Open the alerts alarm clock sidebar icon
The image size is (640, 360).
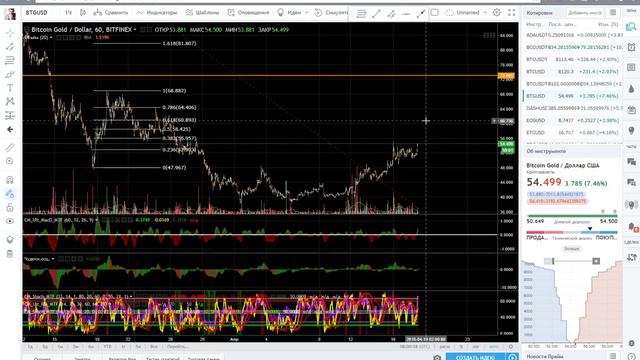coord(631,47)
